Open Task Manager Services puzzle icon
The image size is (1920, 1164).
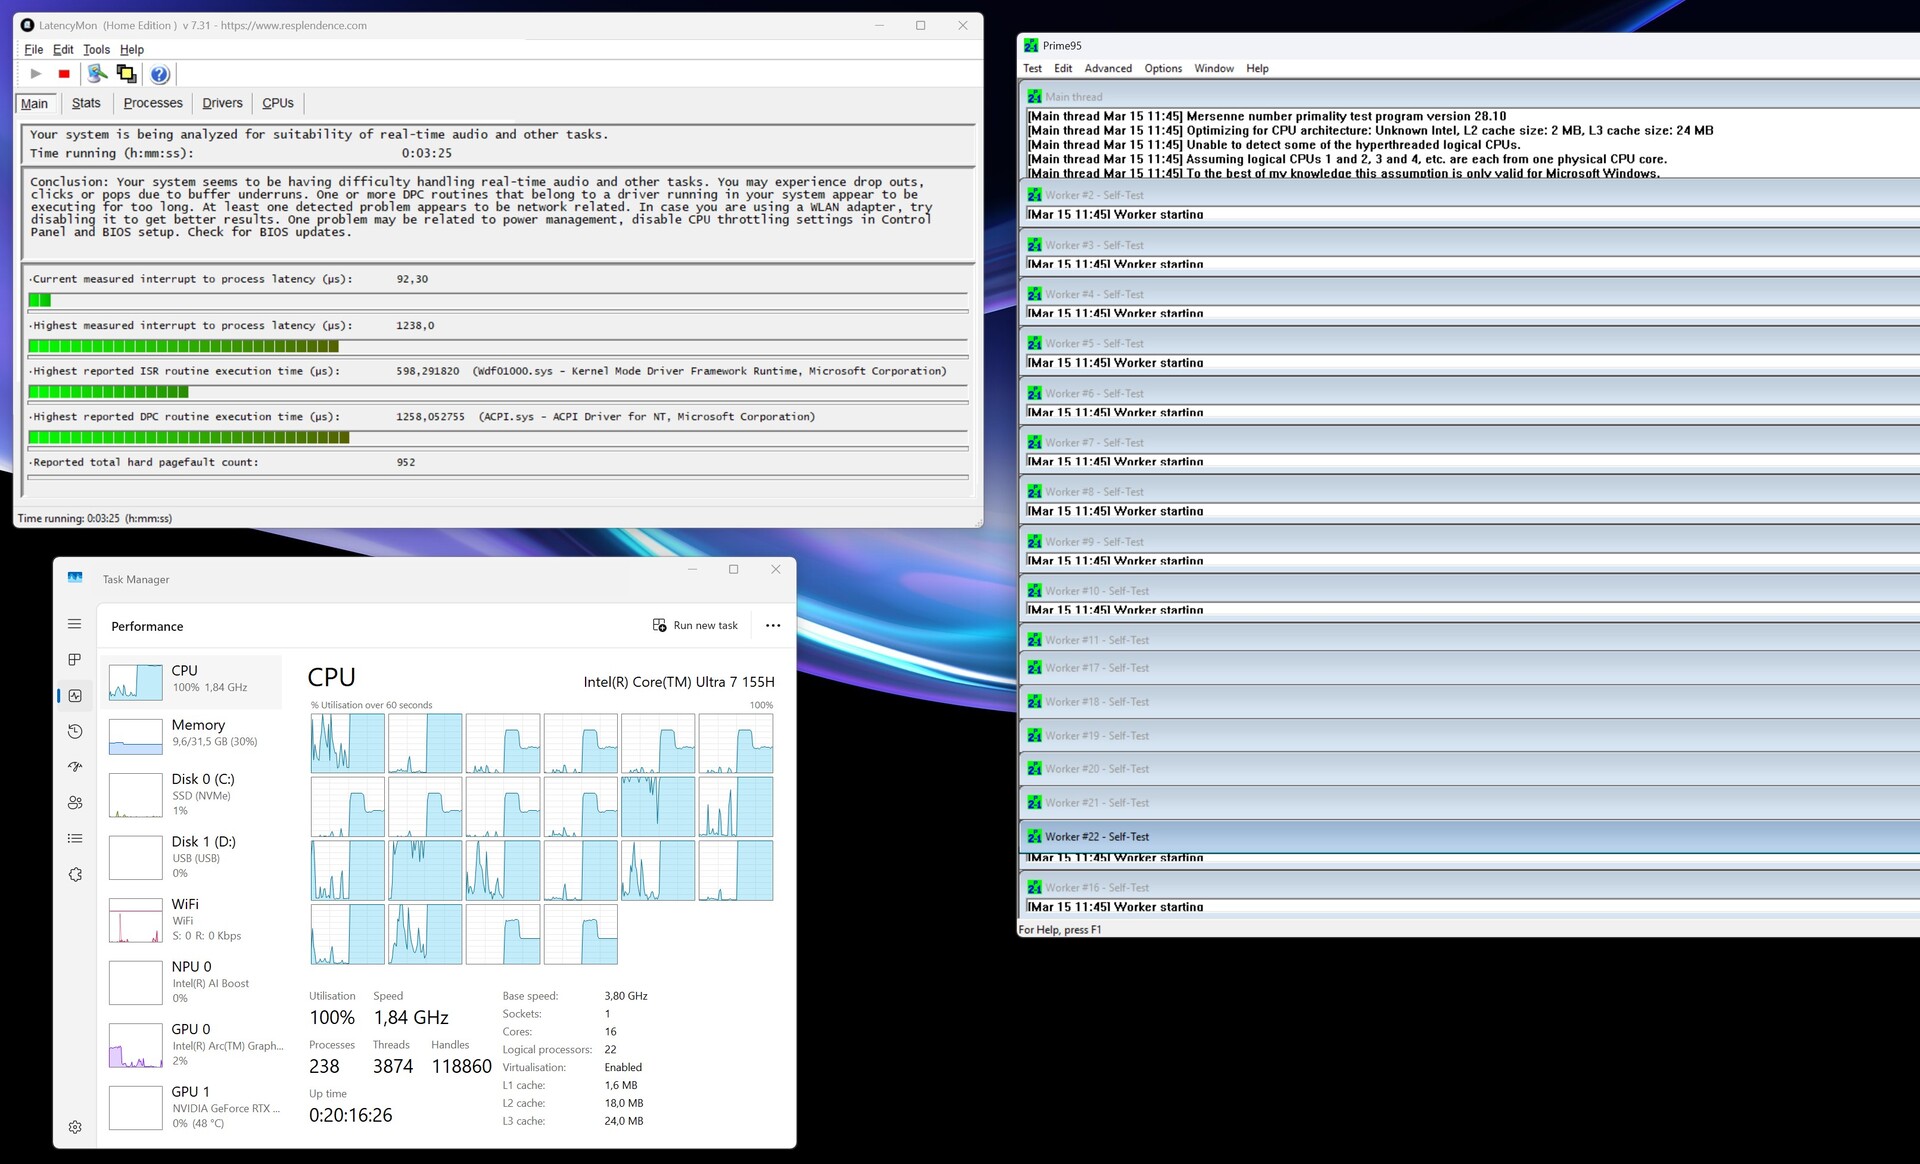(x=75, y=875)
